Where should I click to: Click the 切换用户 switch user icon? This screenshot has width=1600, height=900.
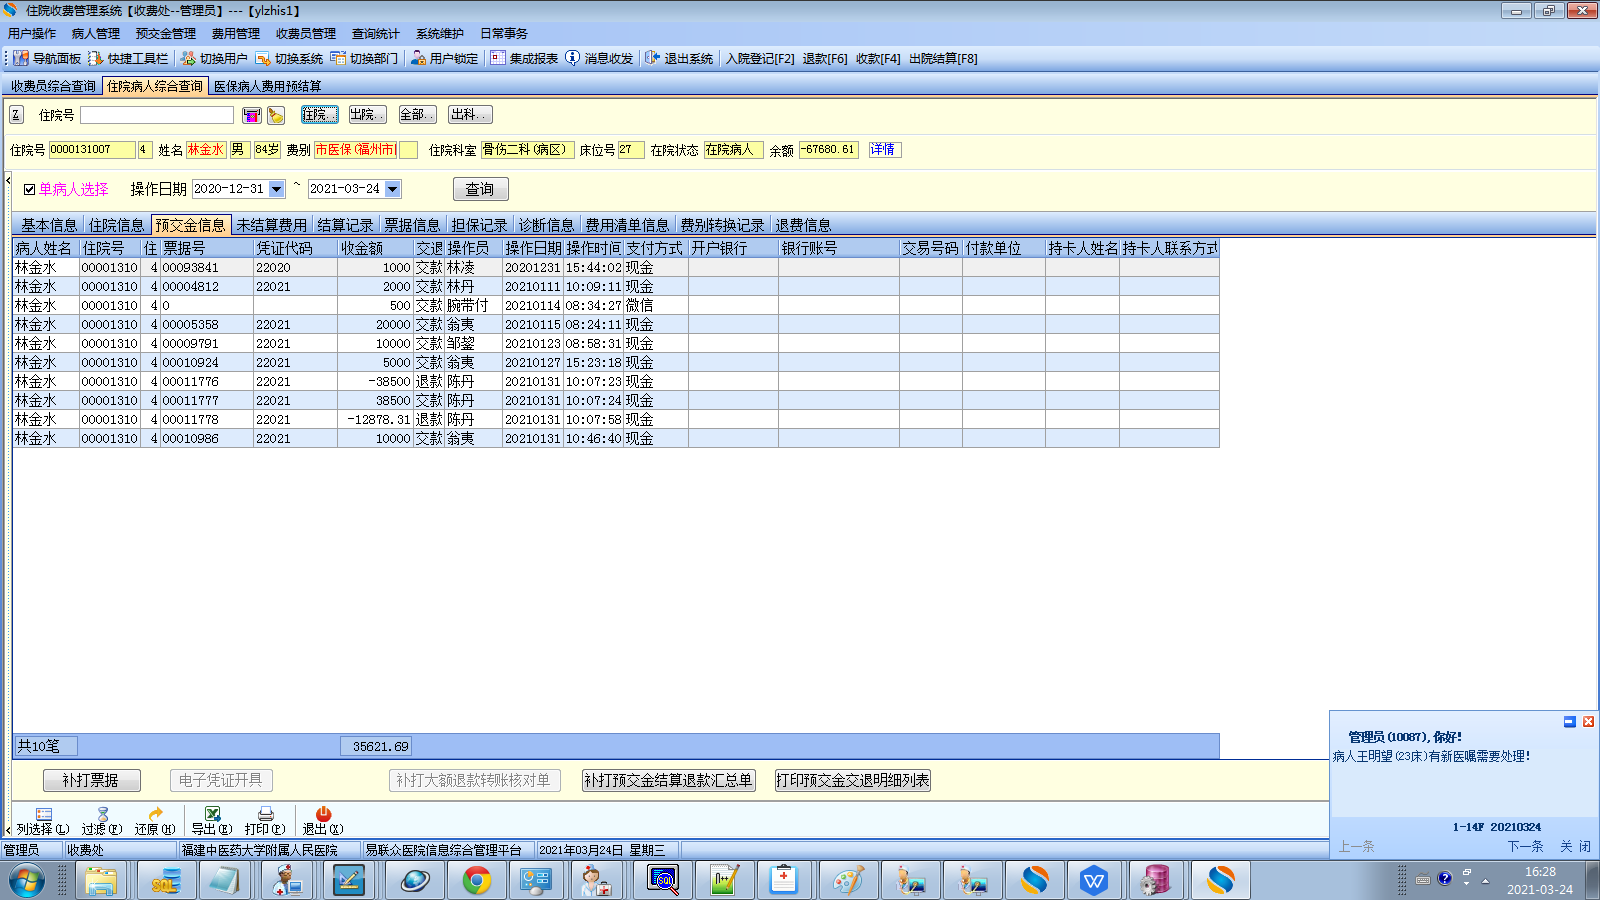(187, 58)
